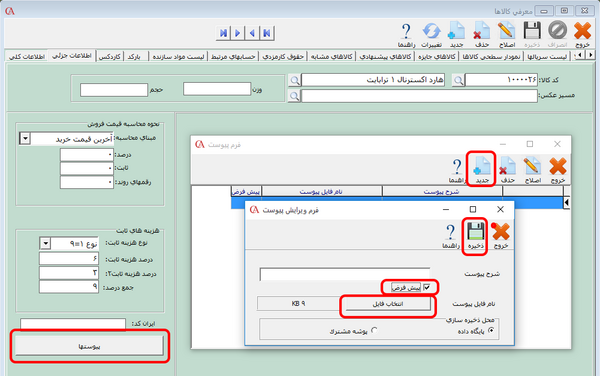Image resolution: width=600 pixels, height=376 pixels.
Task: Click the پیوستها (attachments) button
Action: point(89,346)
